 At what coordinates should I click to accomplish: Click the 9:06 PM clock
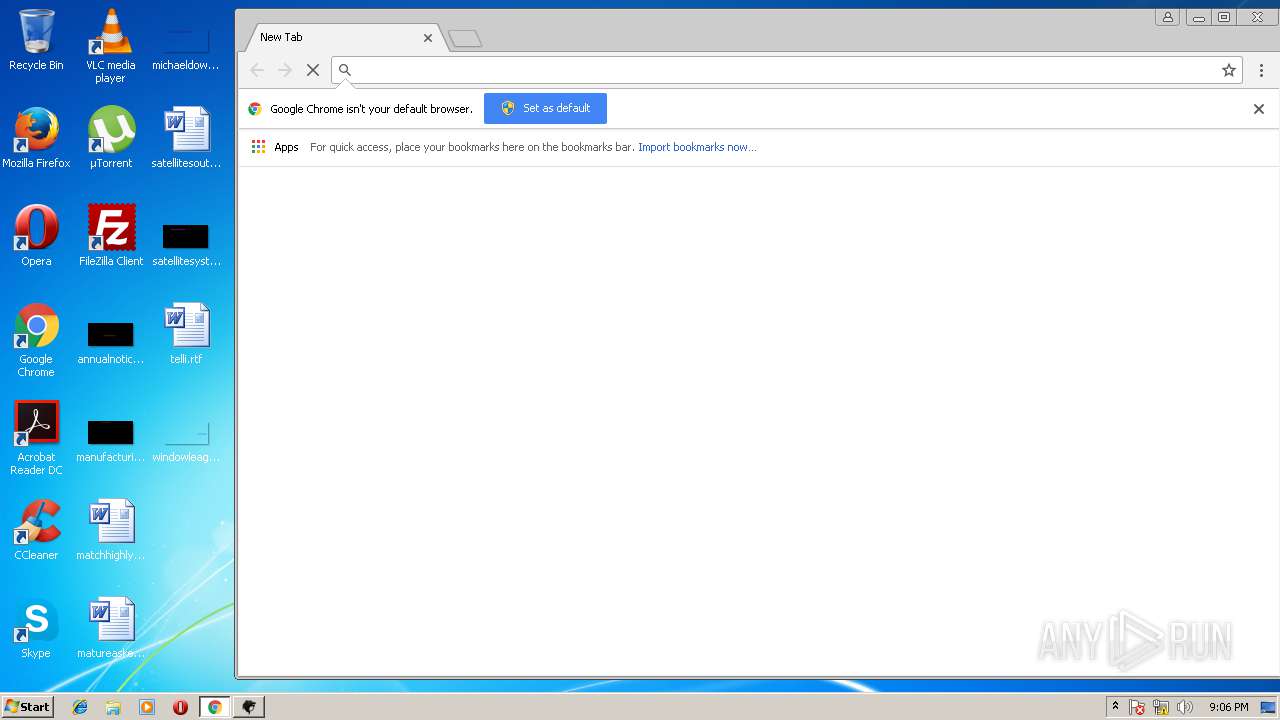pos(1228,707)
